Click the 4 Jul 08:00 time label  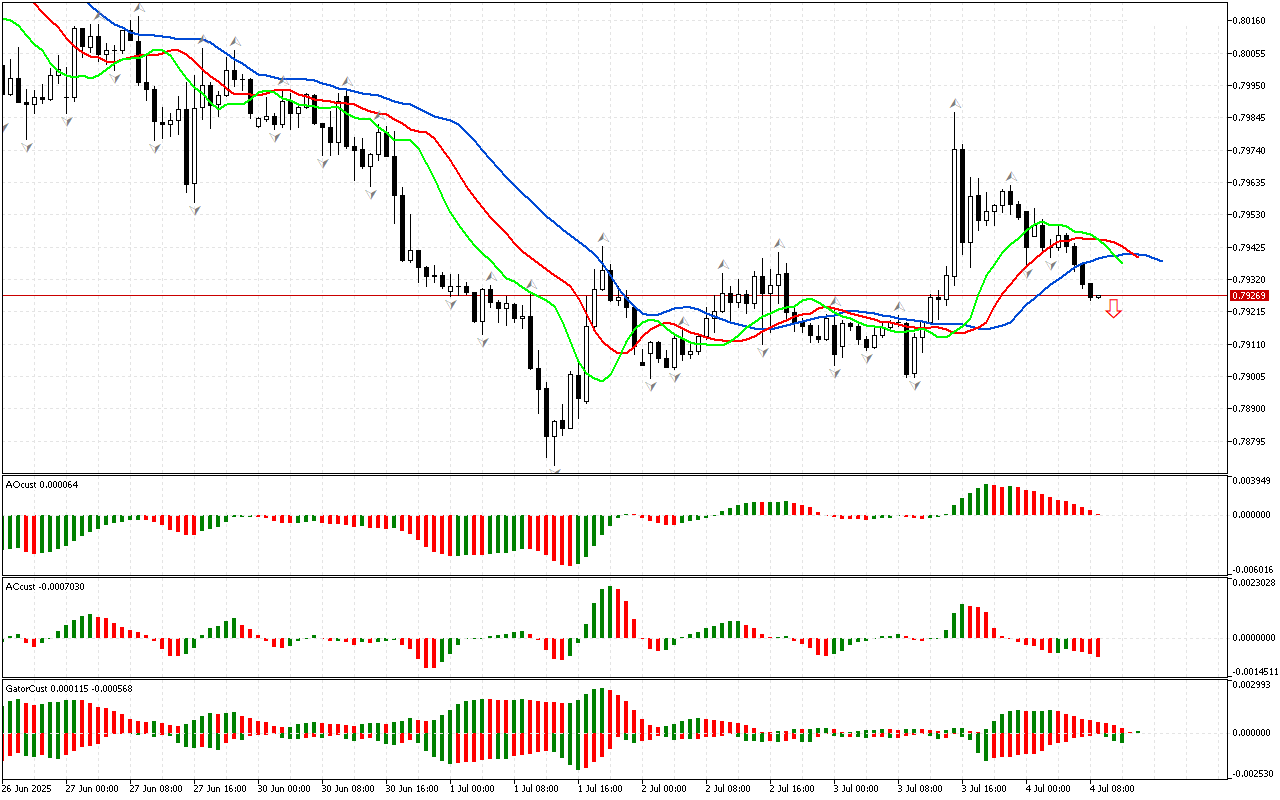point(1111,789)
